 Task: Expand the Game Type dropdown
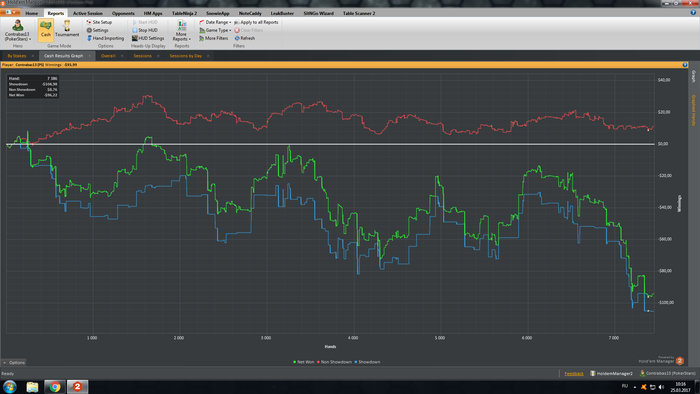[x=215, y=30]
